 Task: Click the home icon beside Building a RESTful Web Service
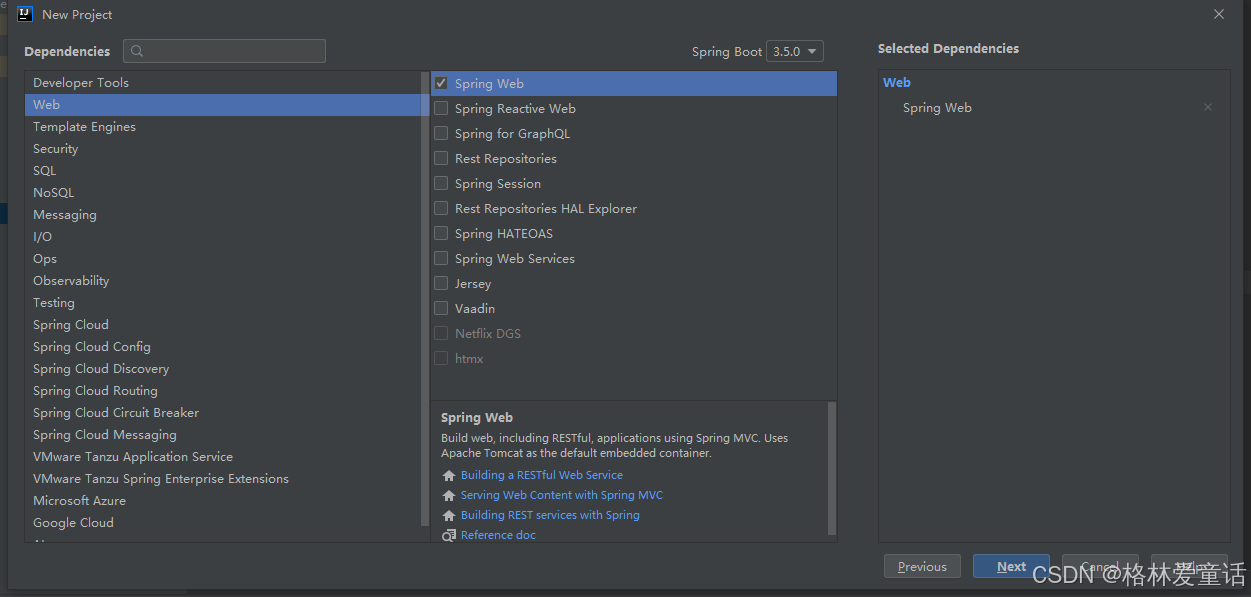(x=448, y=475)
